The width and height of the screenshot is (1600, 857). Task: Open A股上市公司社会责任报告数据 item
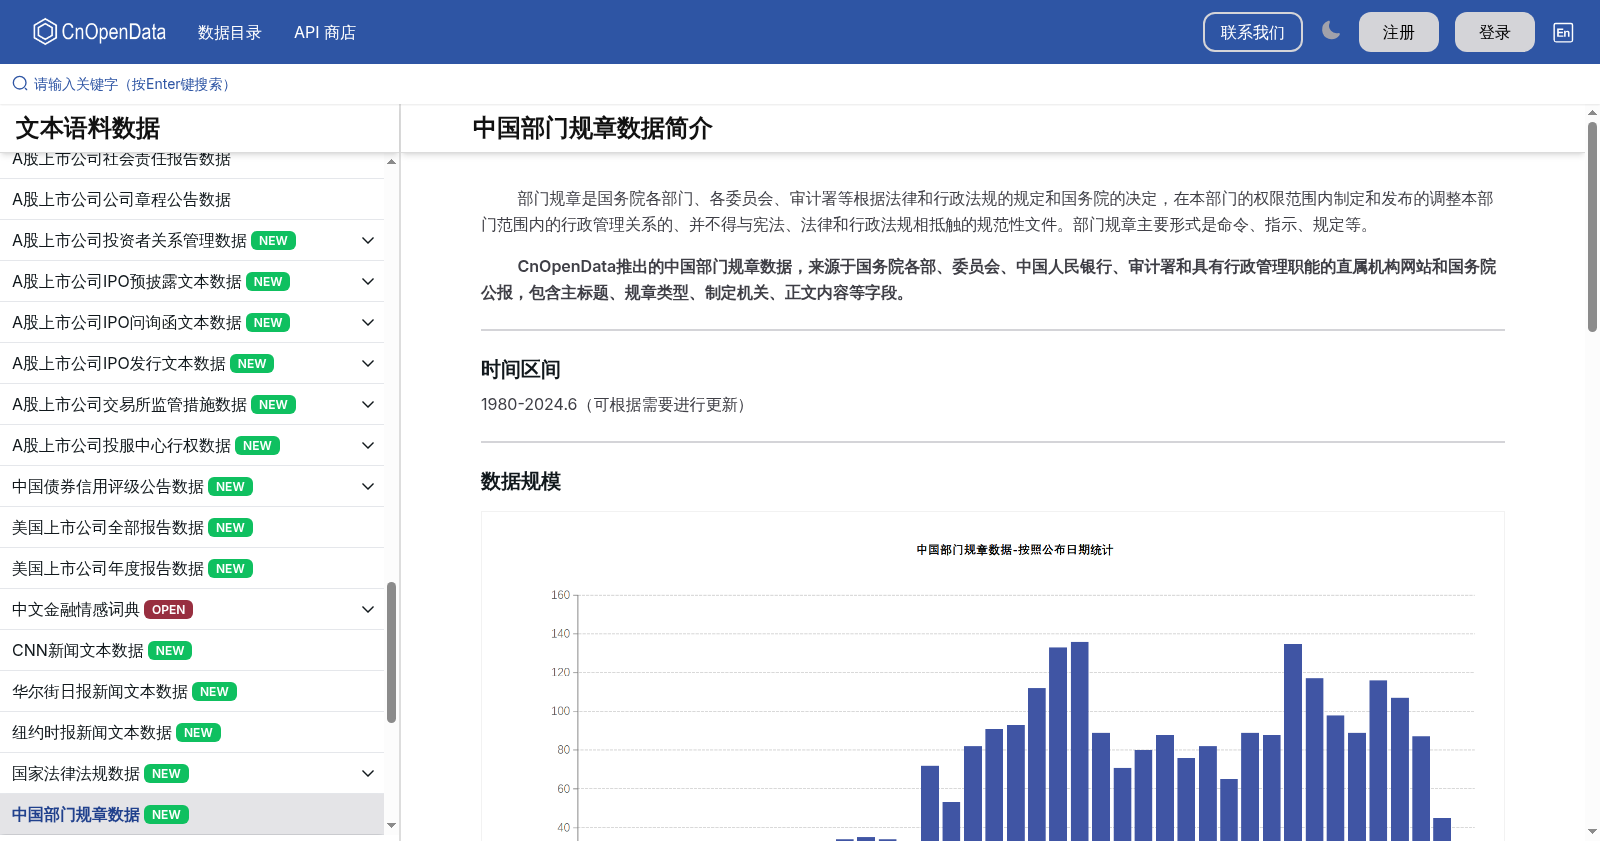click(x=192, y=165)
